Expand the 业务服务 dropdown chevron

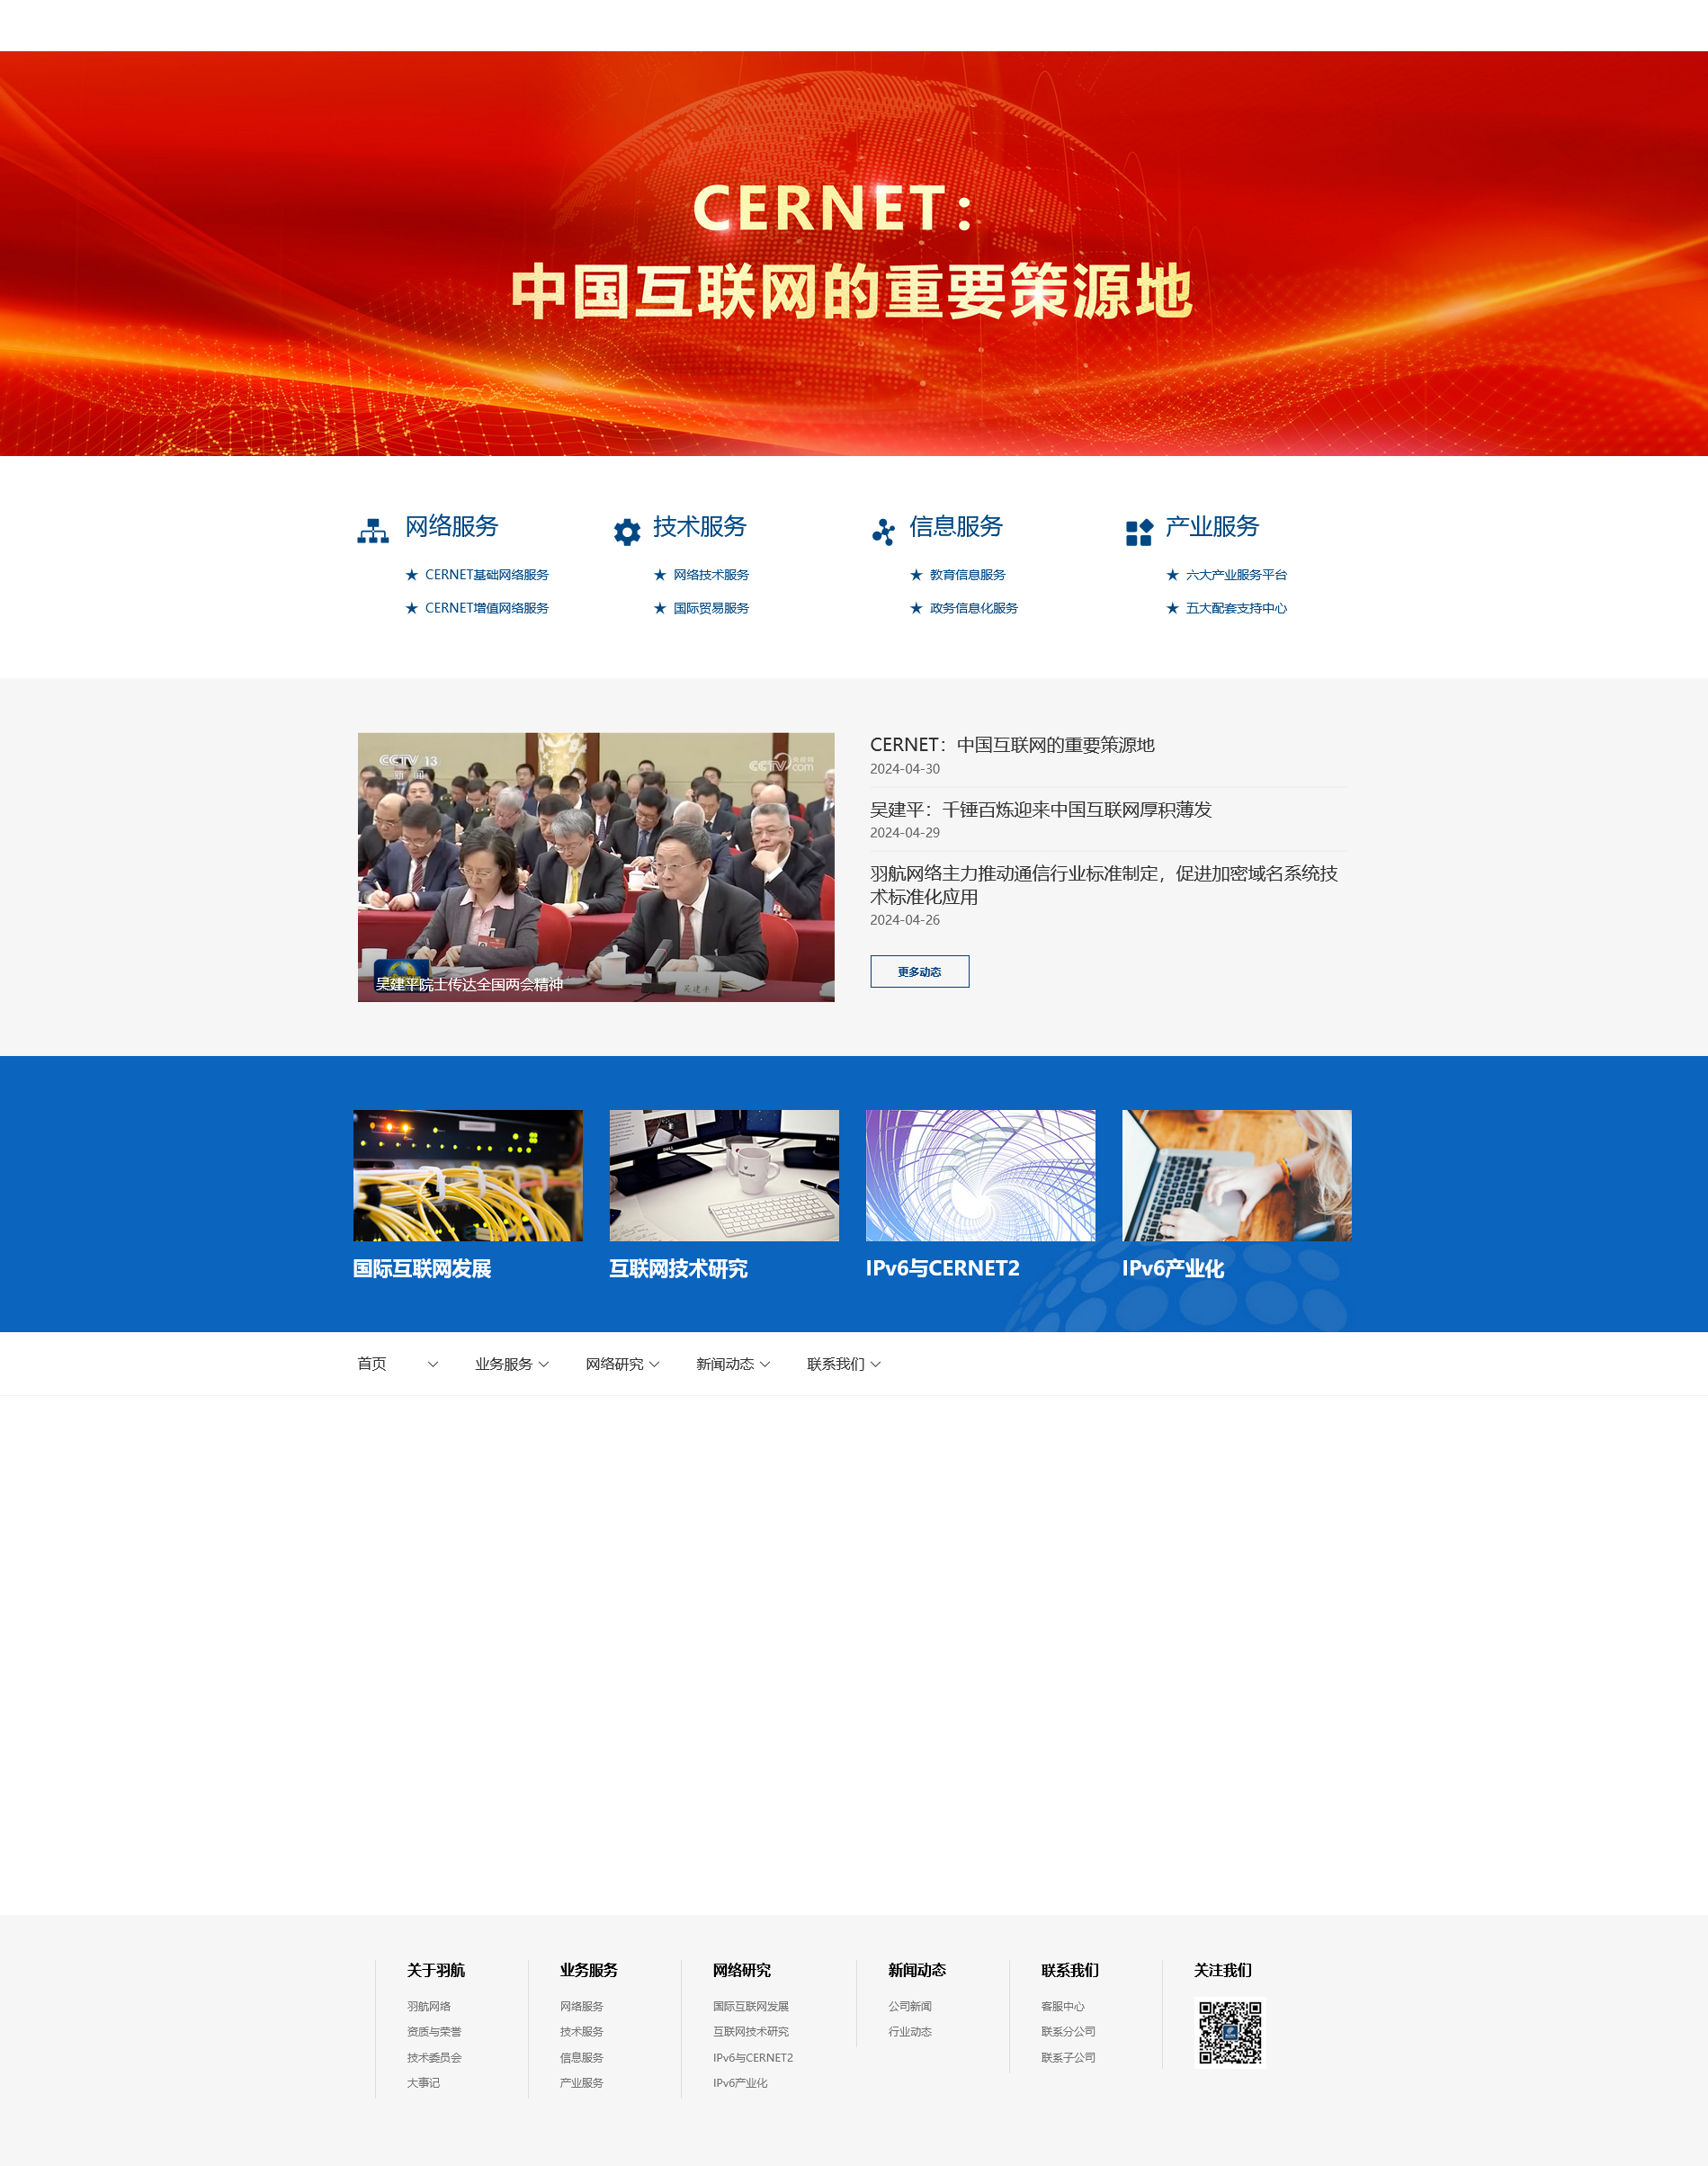[543, 1364]
